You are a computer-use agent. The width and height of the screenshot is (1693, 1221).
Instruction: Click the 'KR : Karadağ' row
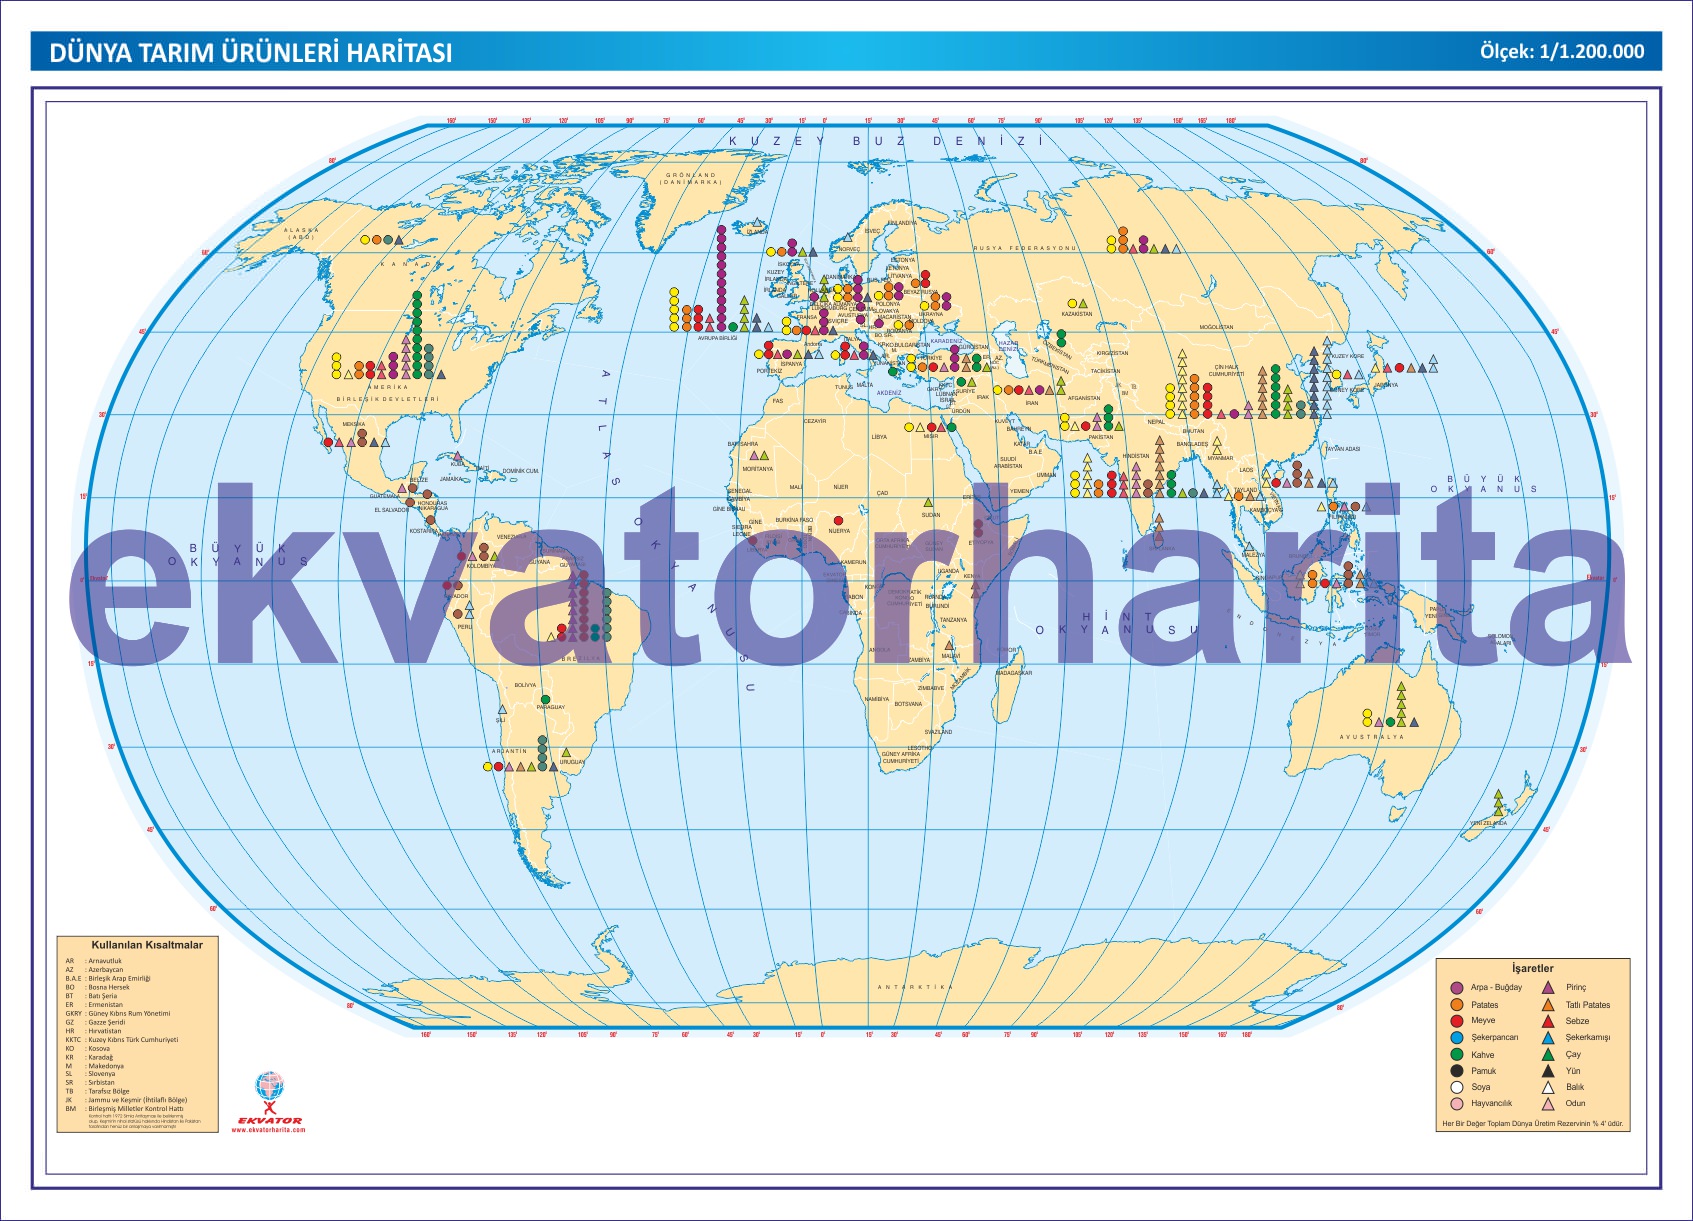pyautogui.click(x=90, y=1057)
